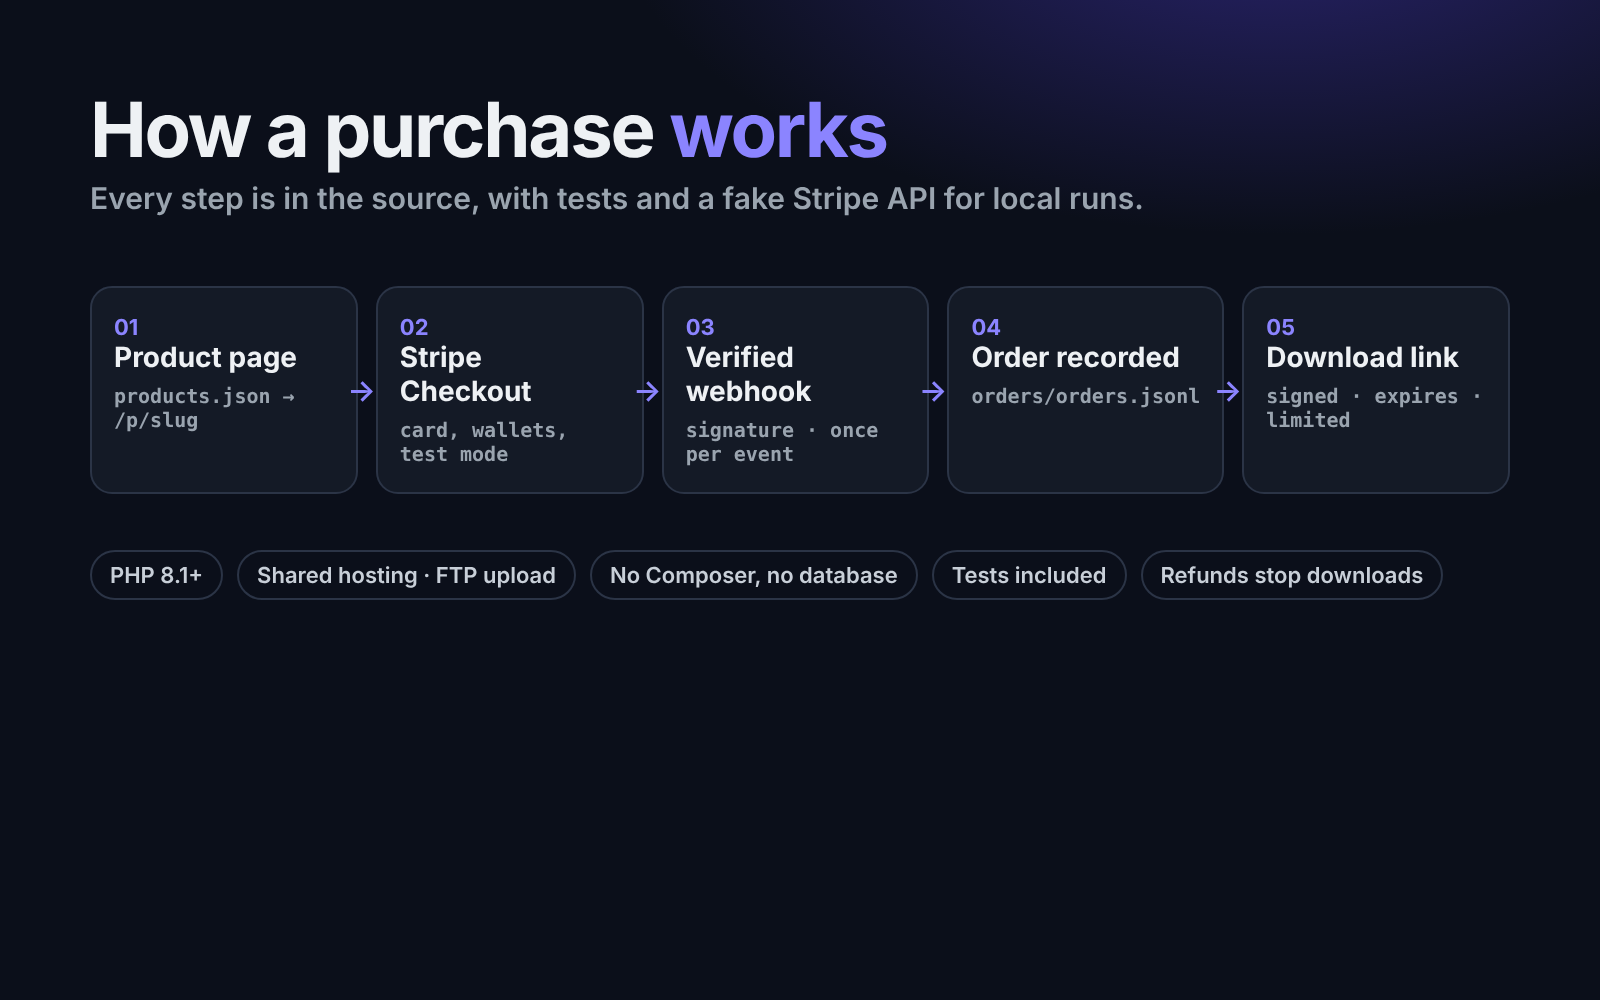Select the "Refunds stop downloads" pill

coord(1291,575)
